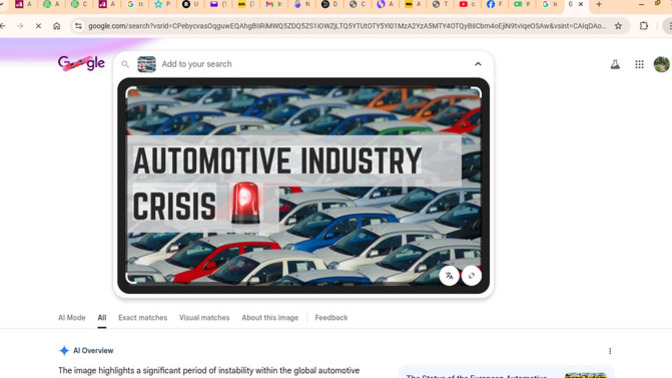The height and width of the screenshot is (378, 672).
Task: Collapse the image preview with the chevron
Action: tap(478, 64)
